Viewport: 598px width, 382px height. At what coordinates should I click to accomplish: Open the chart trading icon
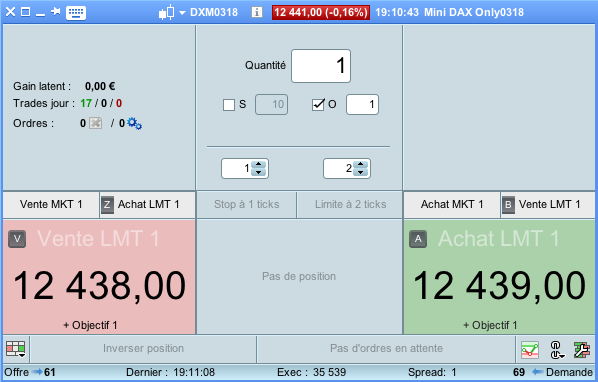(x=530, y=349)
